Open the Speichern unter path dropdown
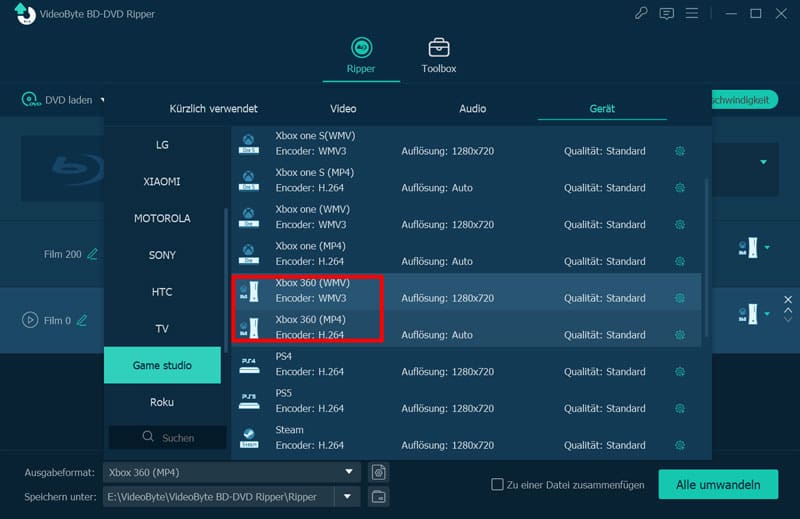Image resolution: width=800 pixels, height=519 pixels. coord(347,497)
